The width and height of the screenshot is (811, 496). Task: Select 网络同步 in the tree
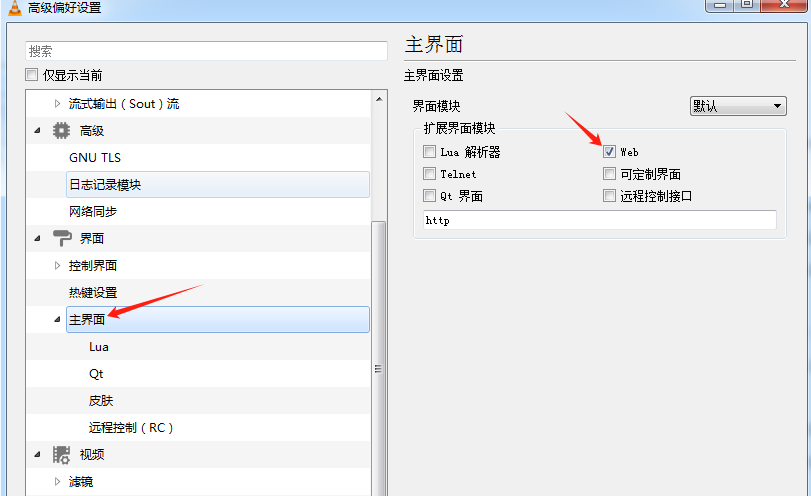93,212
